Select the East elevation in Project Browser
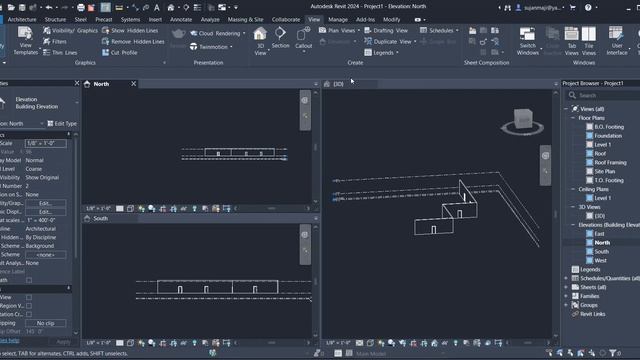640x360 pixels. (599, 234)
